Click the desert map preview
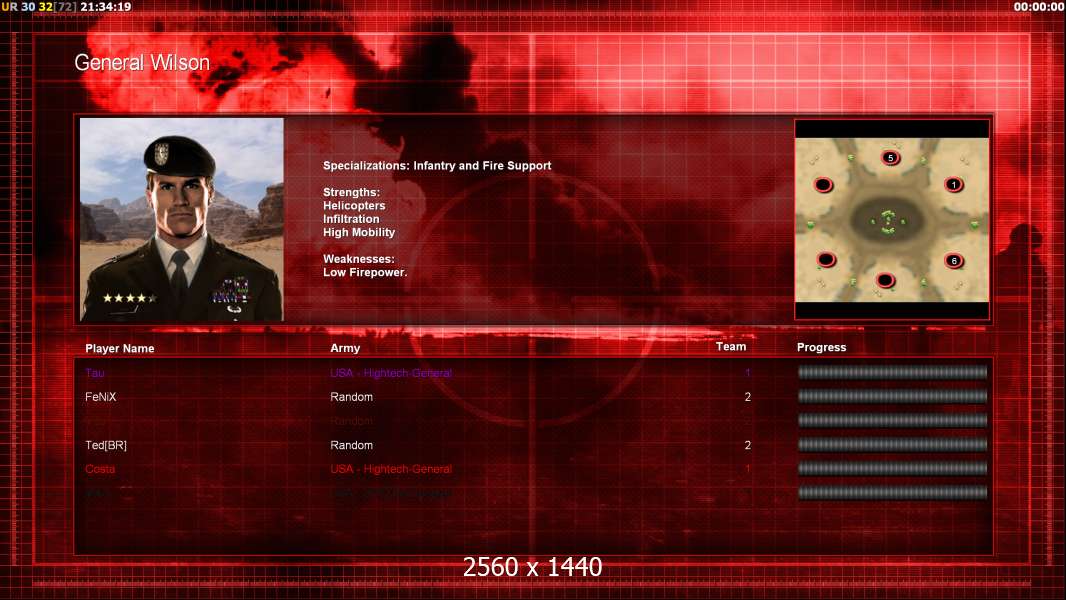Image resolution: width=1066 pixels, height=600 pixels. point(892,220)
